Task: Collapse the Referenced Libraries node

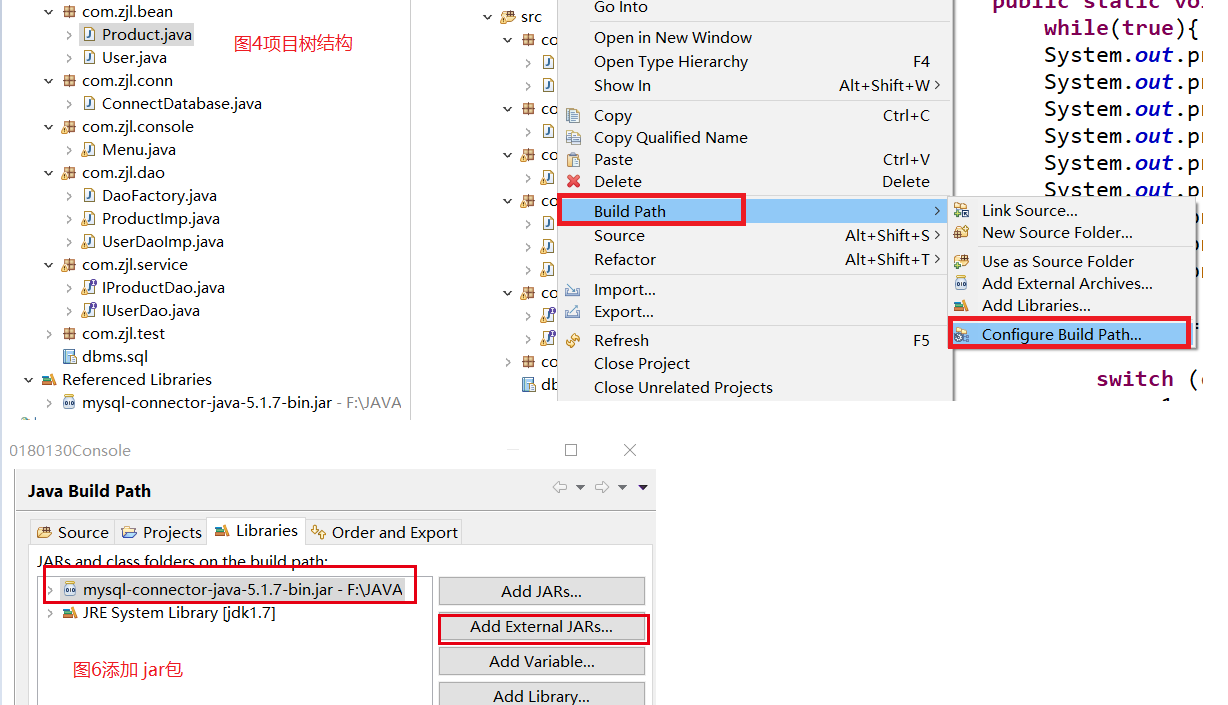Action: click(x=29, y=380)
